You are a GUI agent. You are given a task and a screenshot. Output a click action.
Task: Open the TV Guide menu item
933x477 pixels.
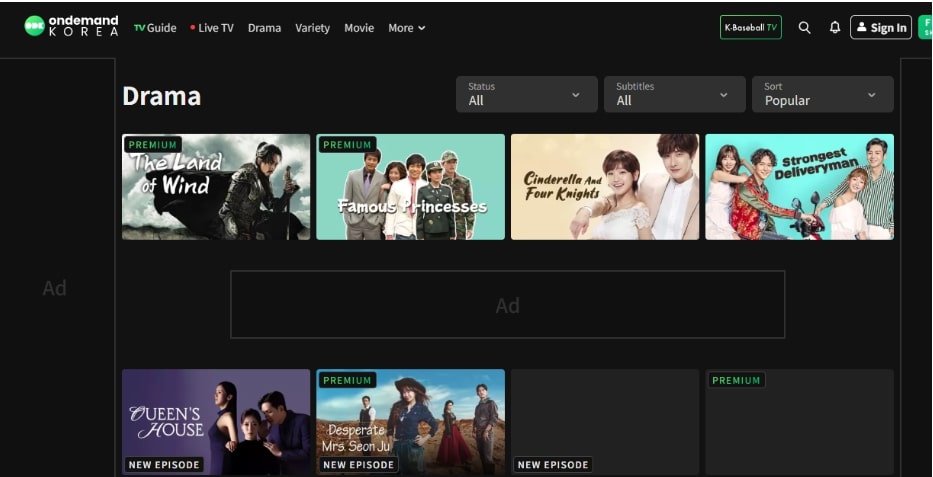click(155, 28)
